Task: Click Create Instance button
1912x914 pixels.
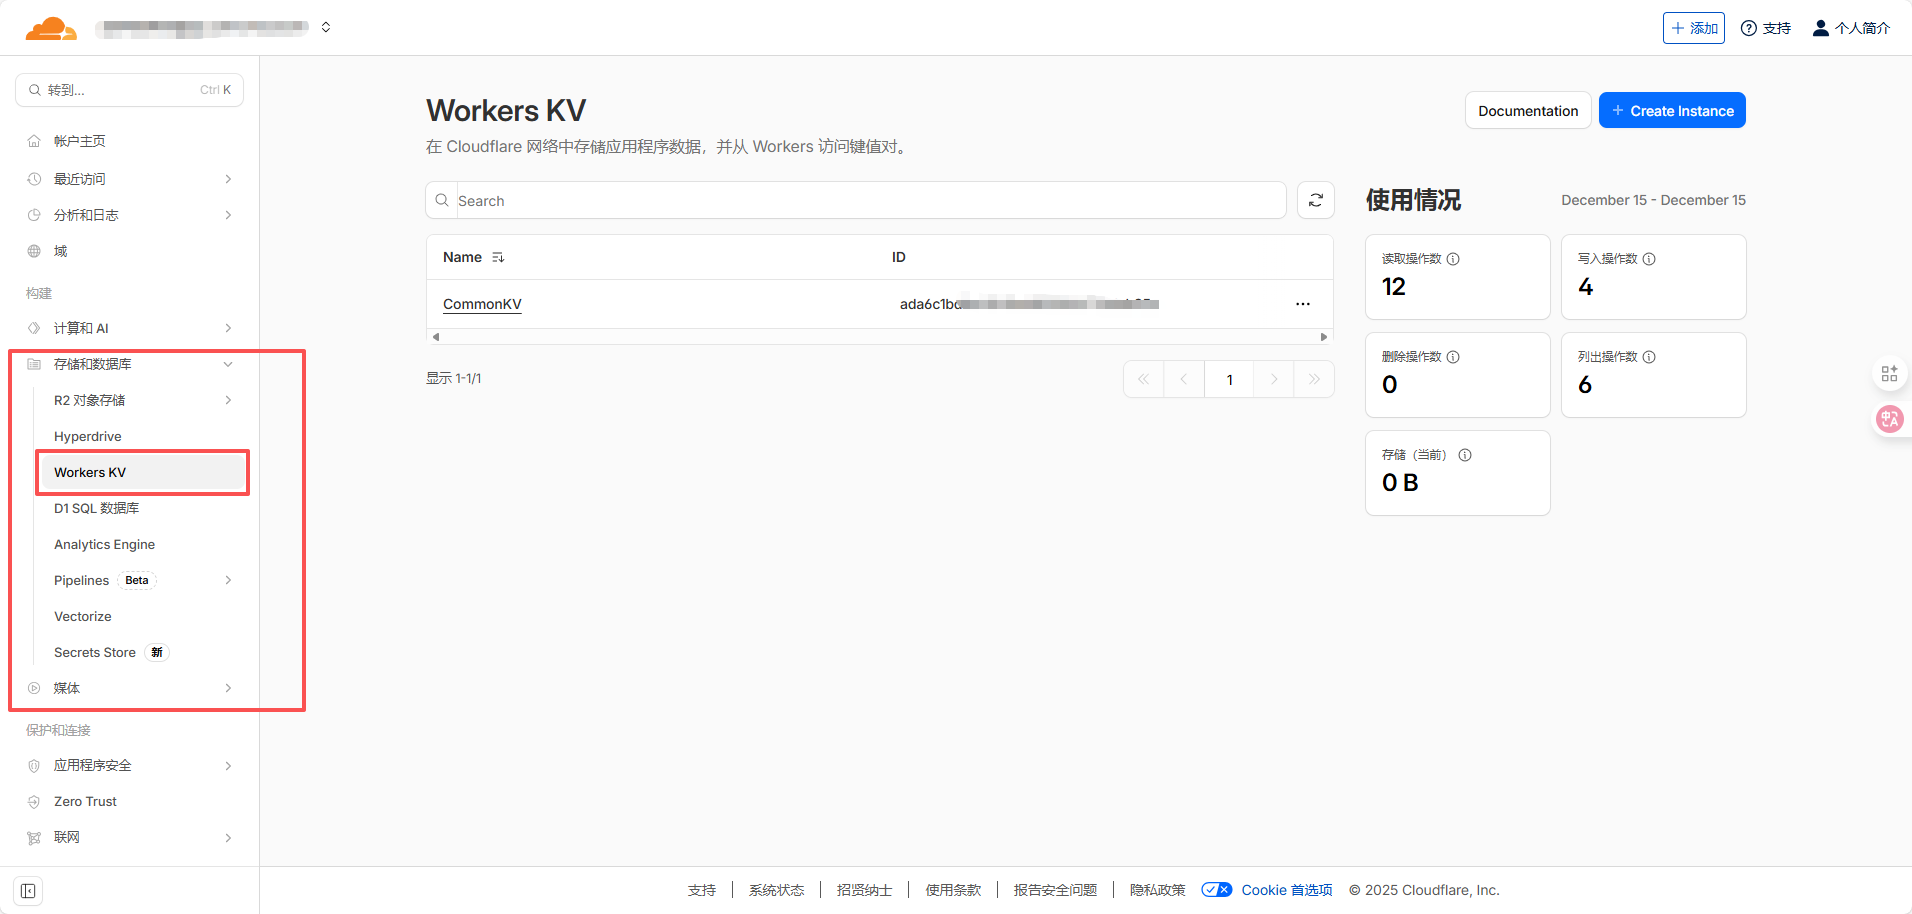Action: pos(1672,110)
